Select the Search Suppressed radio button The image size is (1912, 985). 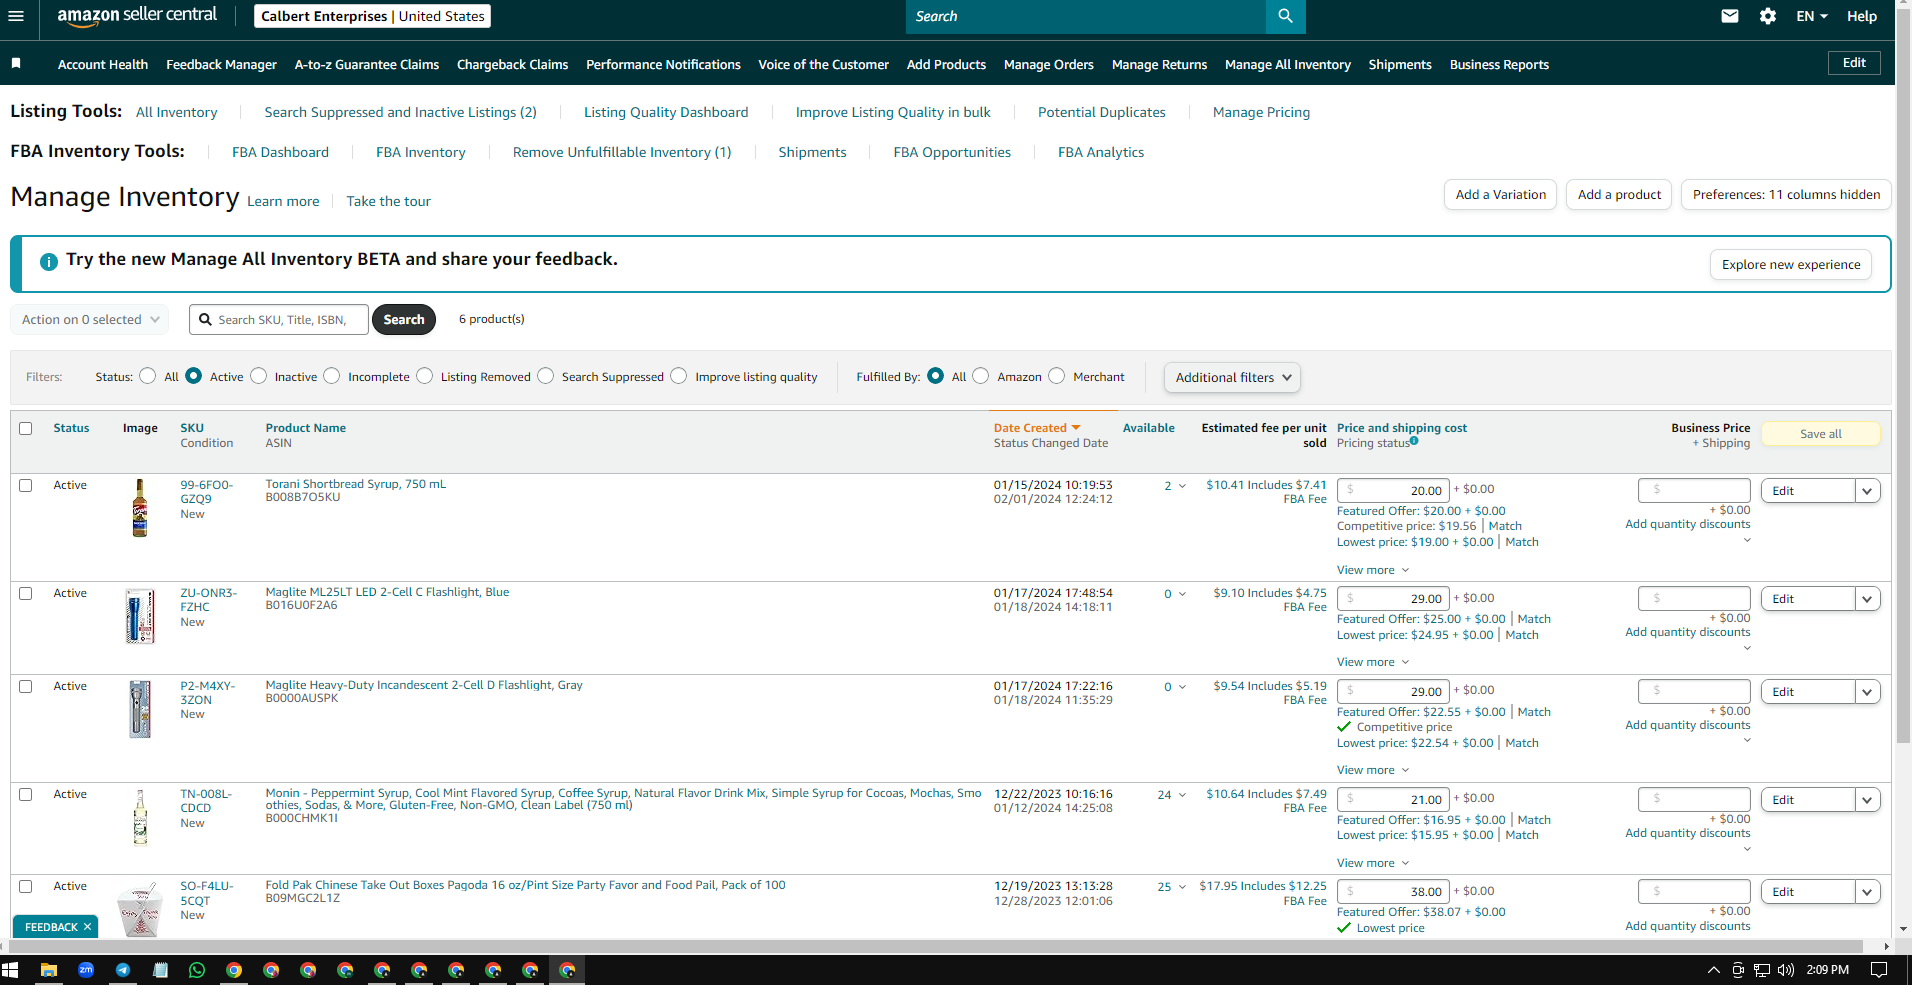click(546, 376)
